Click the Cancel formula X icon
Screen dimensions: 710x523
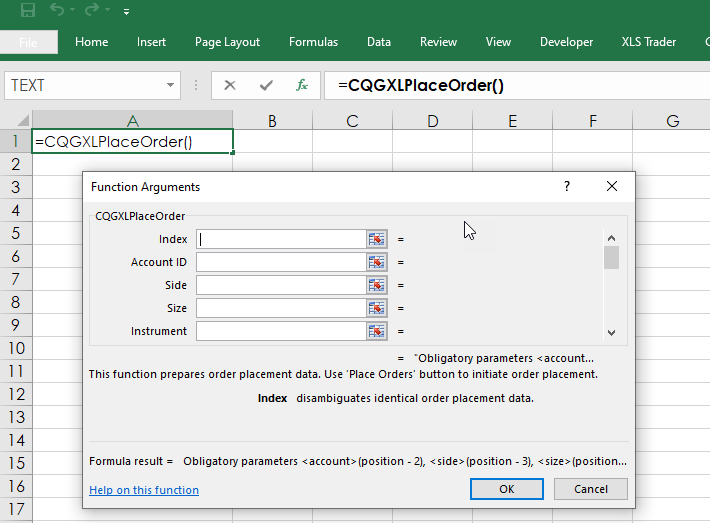coord(230,85)
